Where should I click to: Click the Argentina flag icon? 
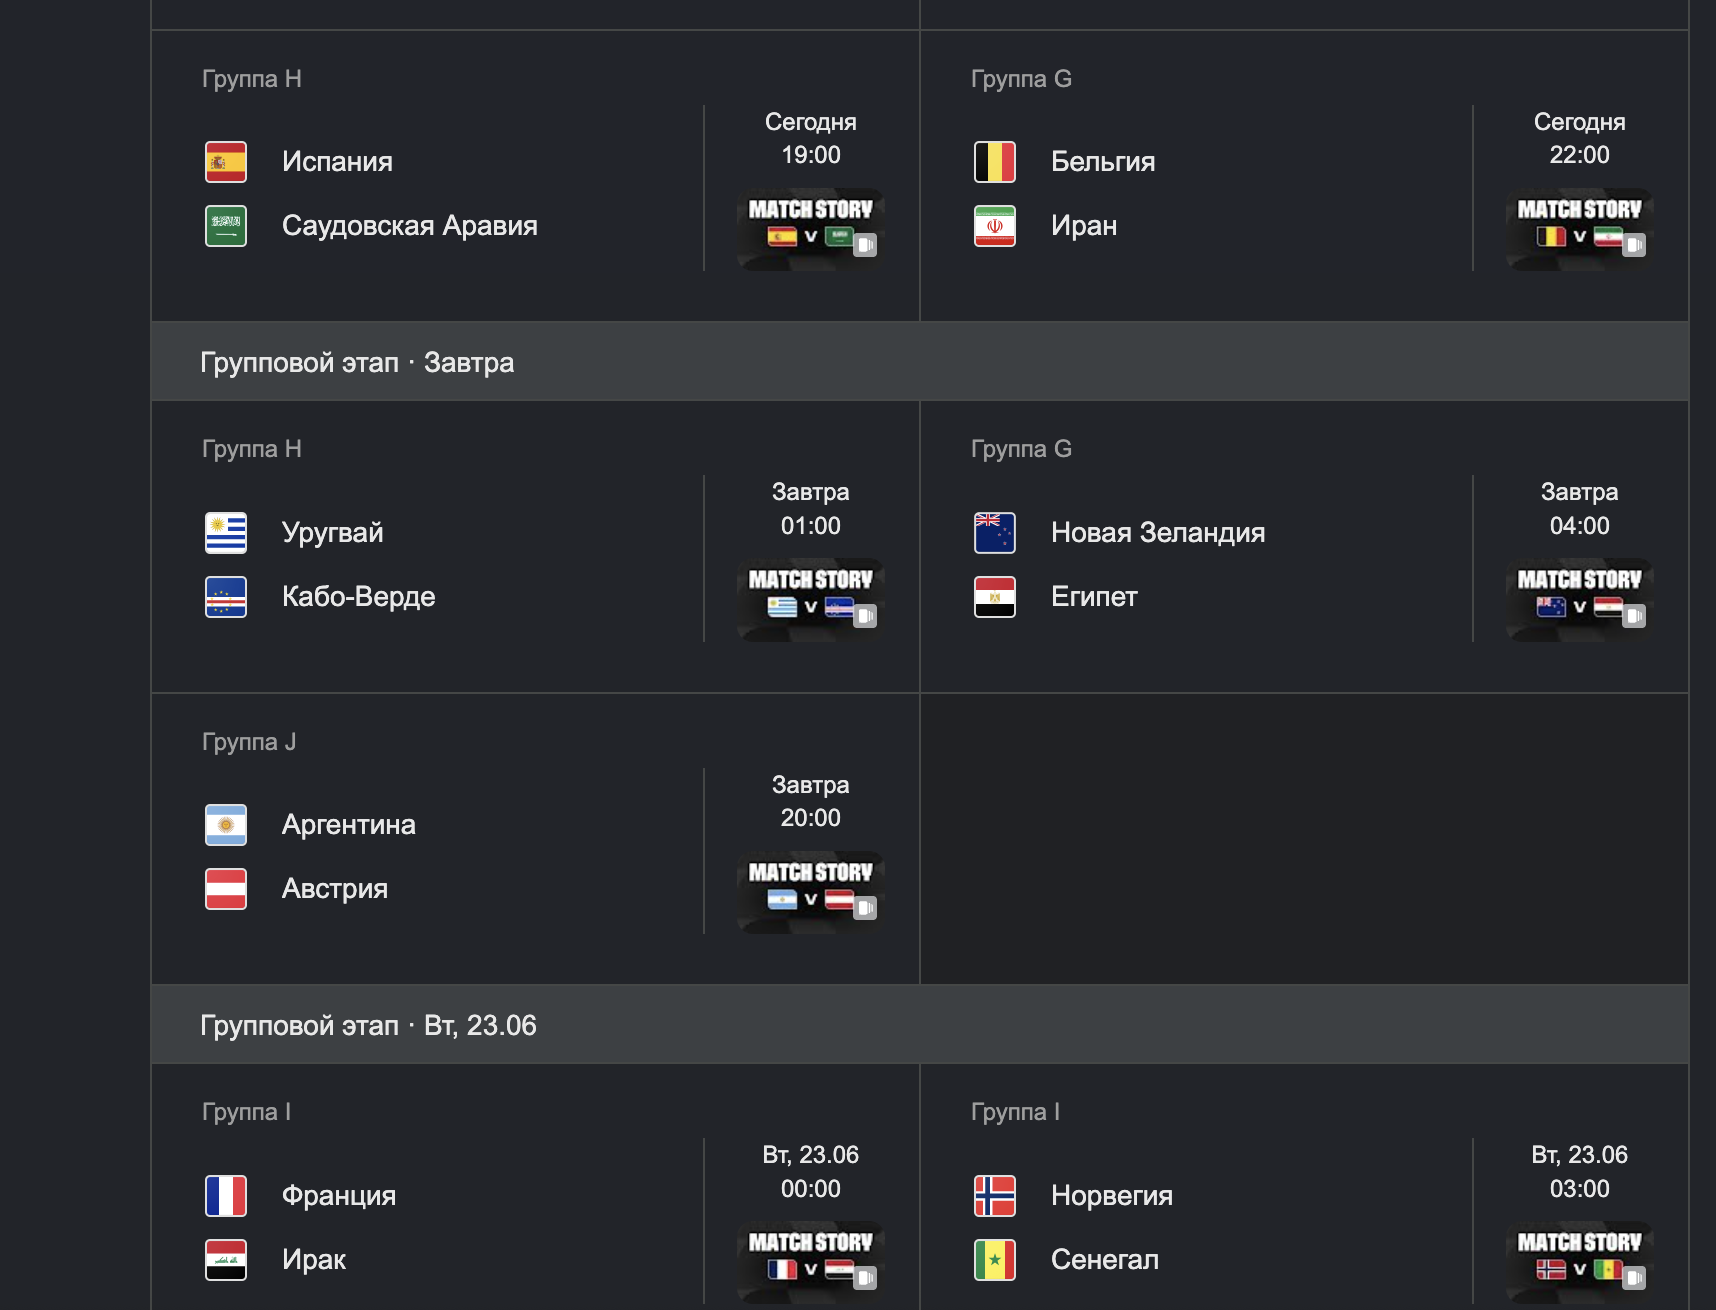tap(226, 825)
